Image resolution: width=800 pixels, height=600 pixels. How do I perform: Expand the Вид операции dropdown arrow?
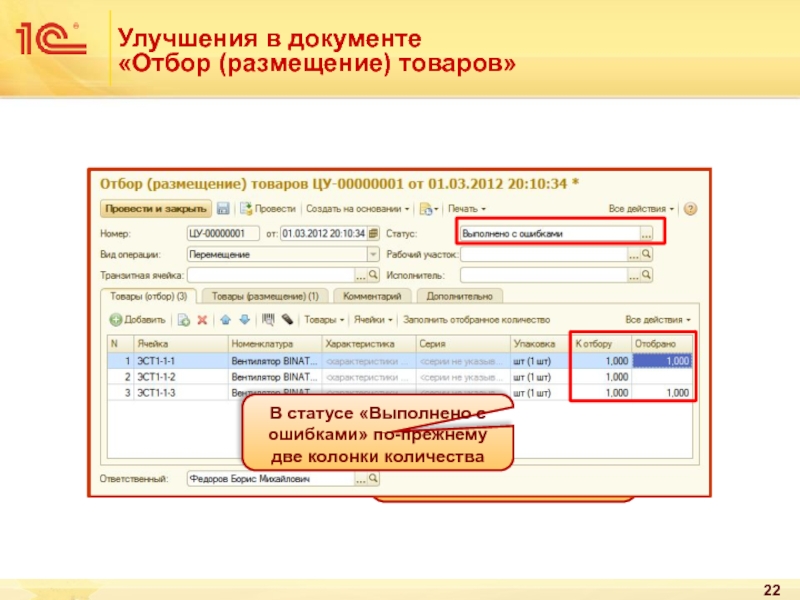tap(373, 254)
